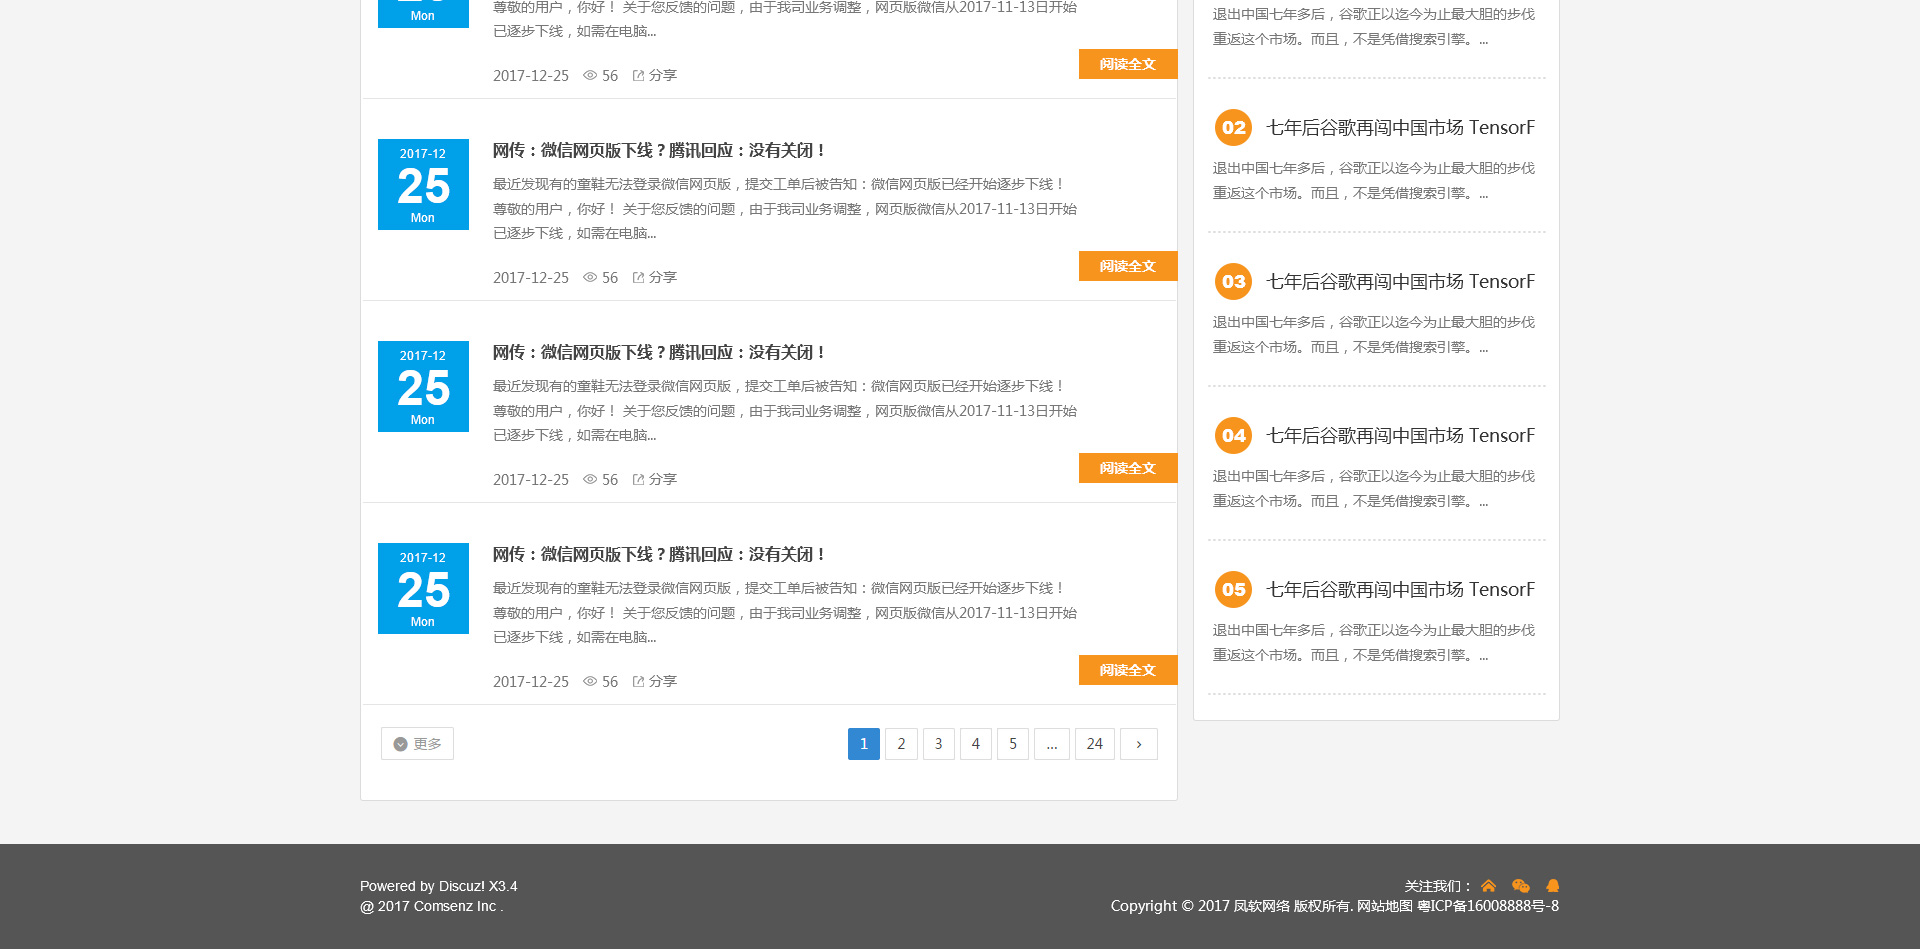Click the home icon in the footer
This screenshot has width=1920, height=949.
pyautogui.click(x=1488, y=886)
